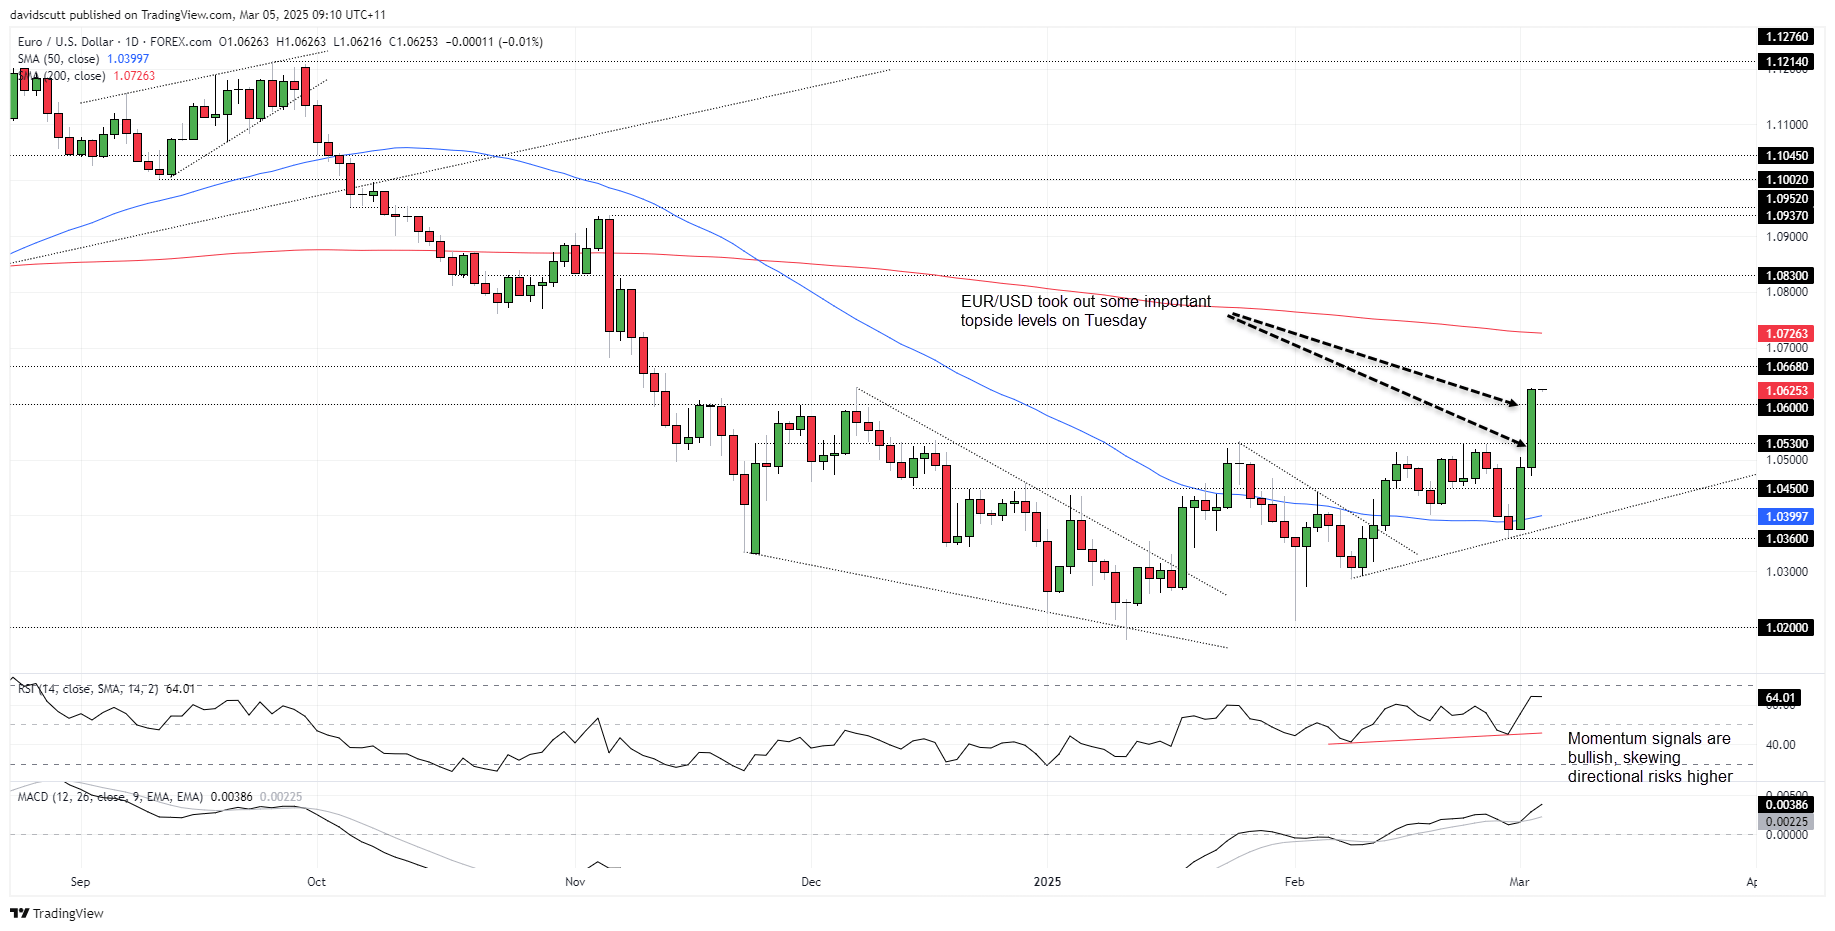1835x931 pixels.
Task: Click the 1.11000 price axis tick
Action: 1787,125
